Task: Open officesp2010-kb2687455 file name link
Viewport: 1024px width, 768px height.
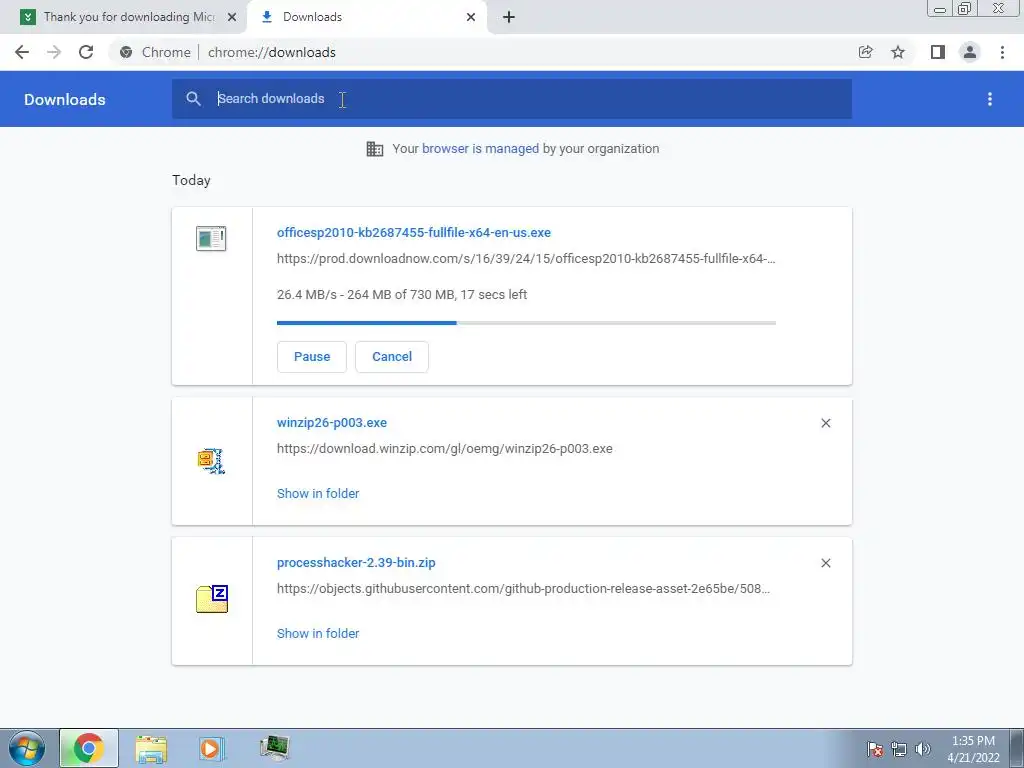Action: pos(414,232)
